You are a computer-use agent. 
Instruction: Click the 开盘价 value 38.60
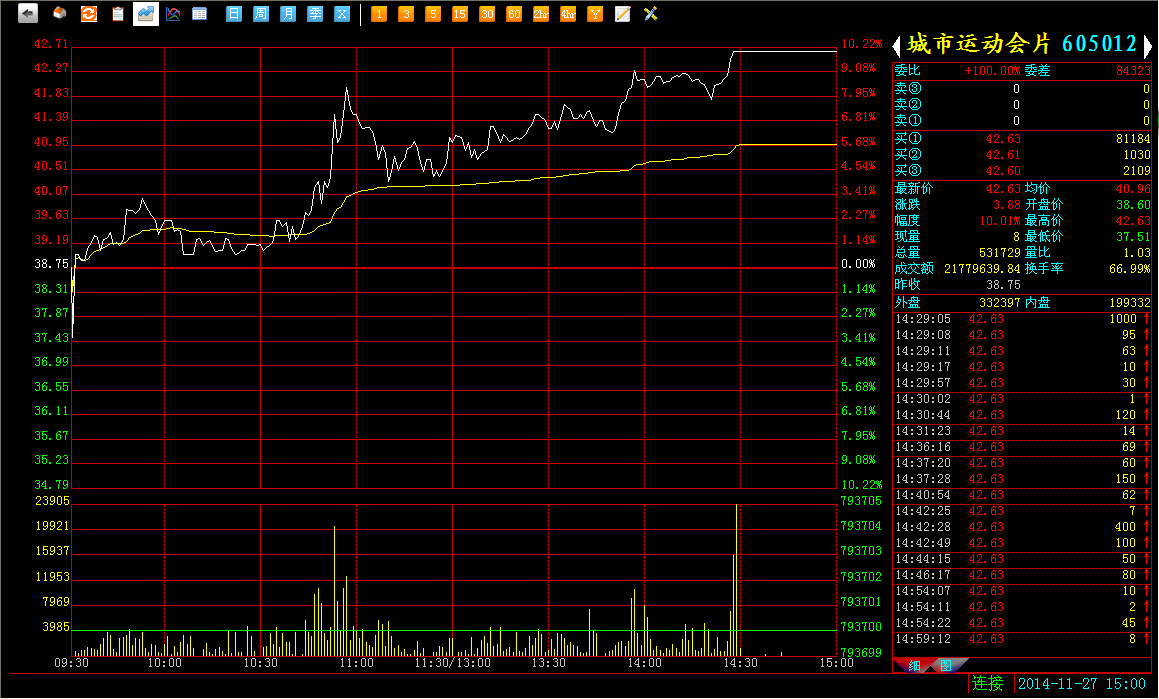coord(1133,205)
